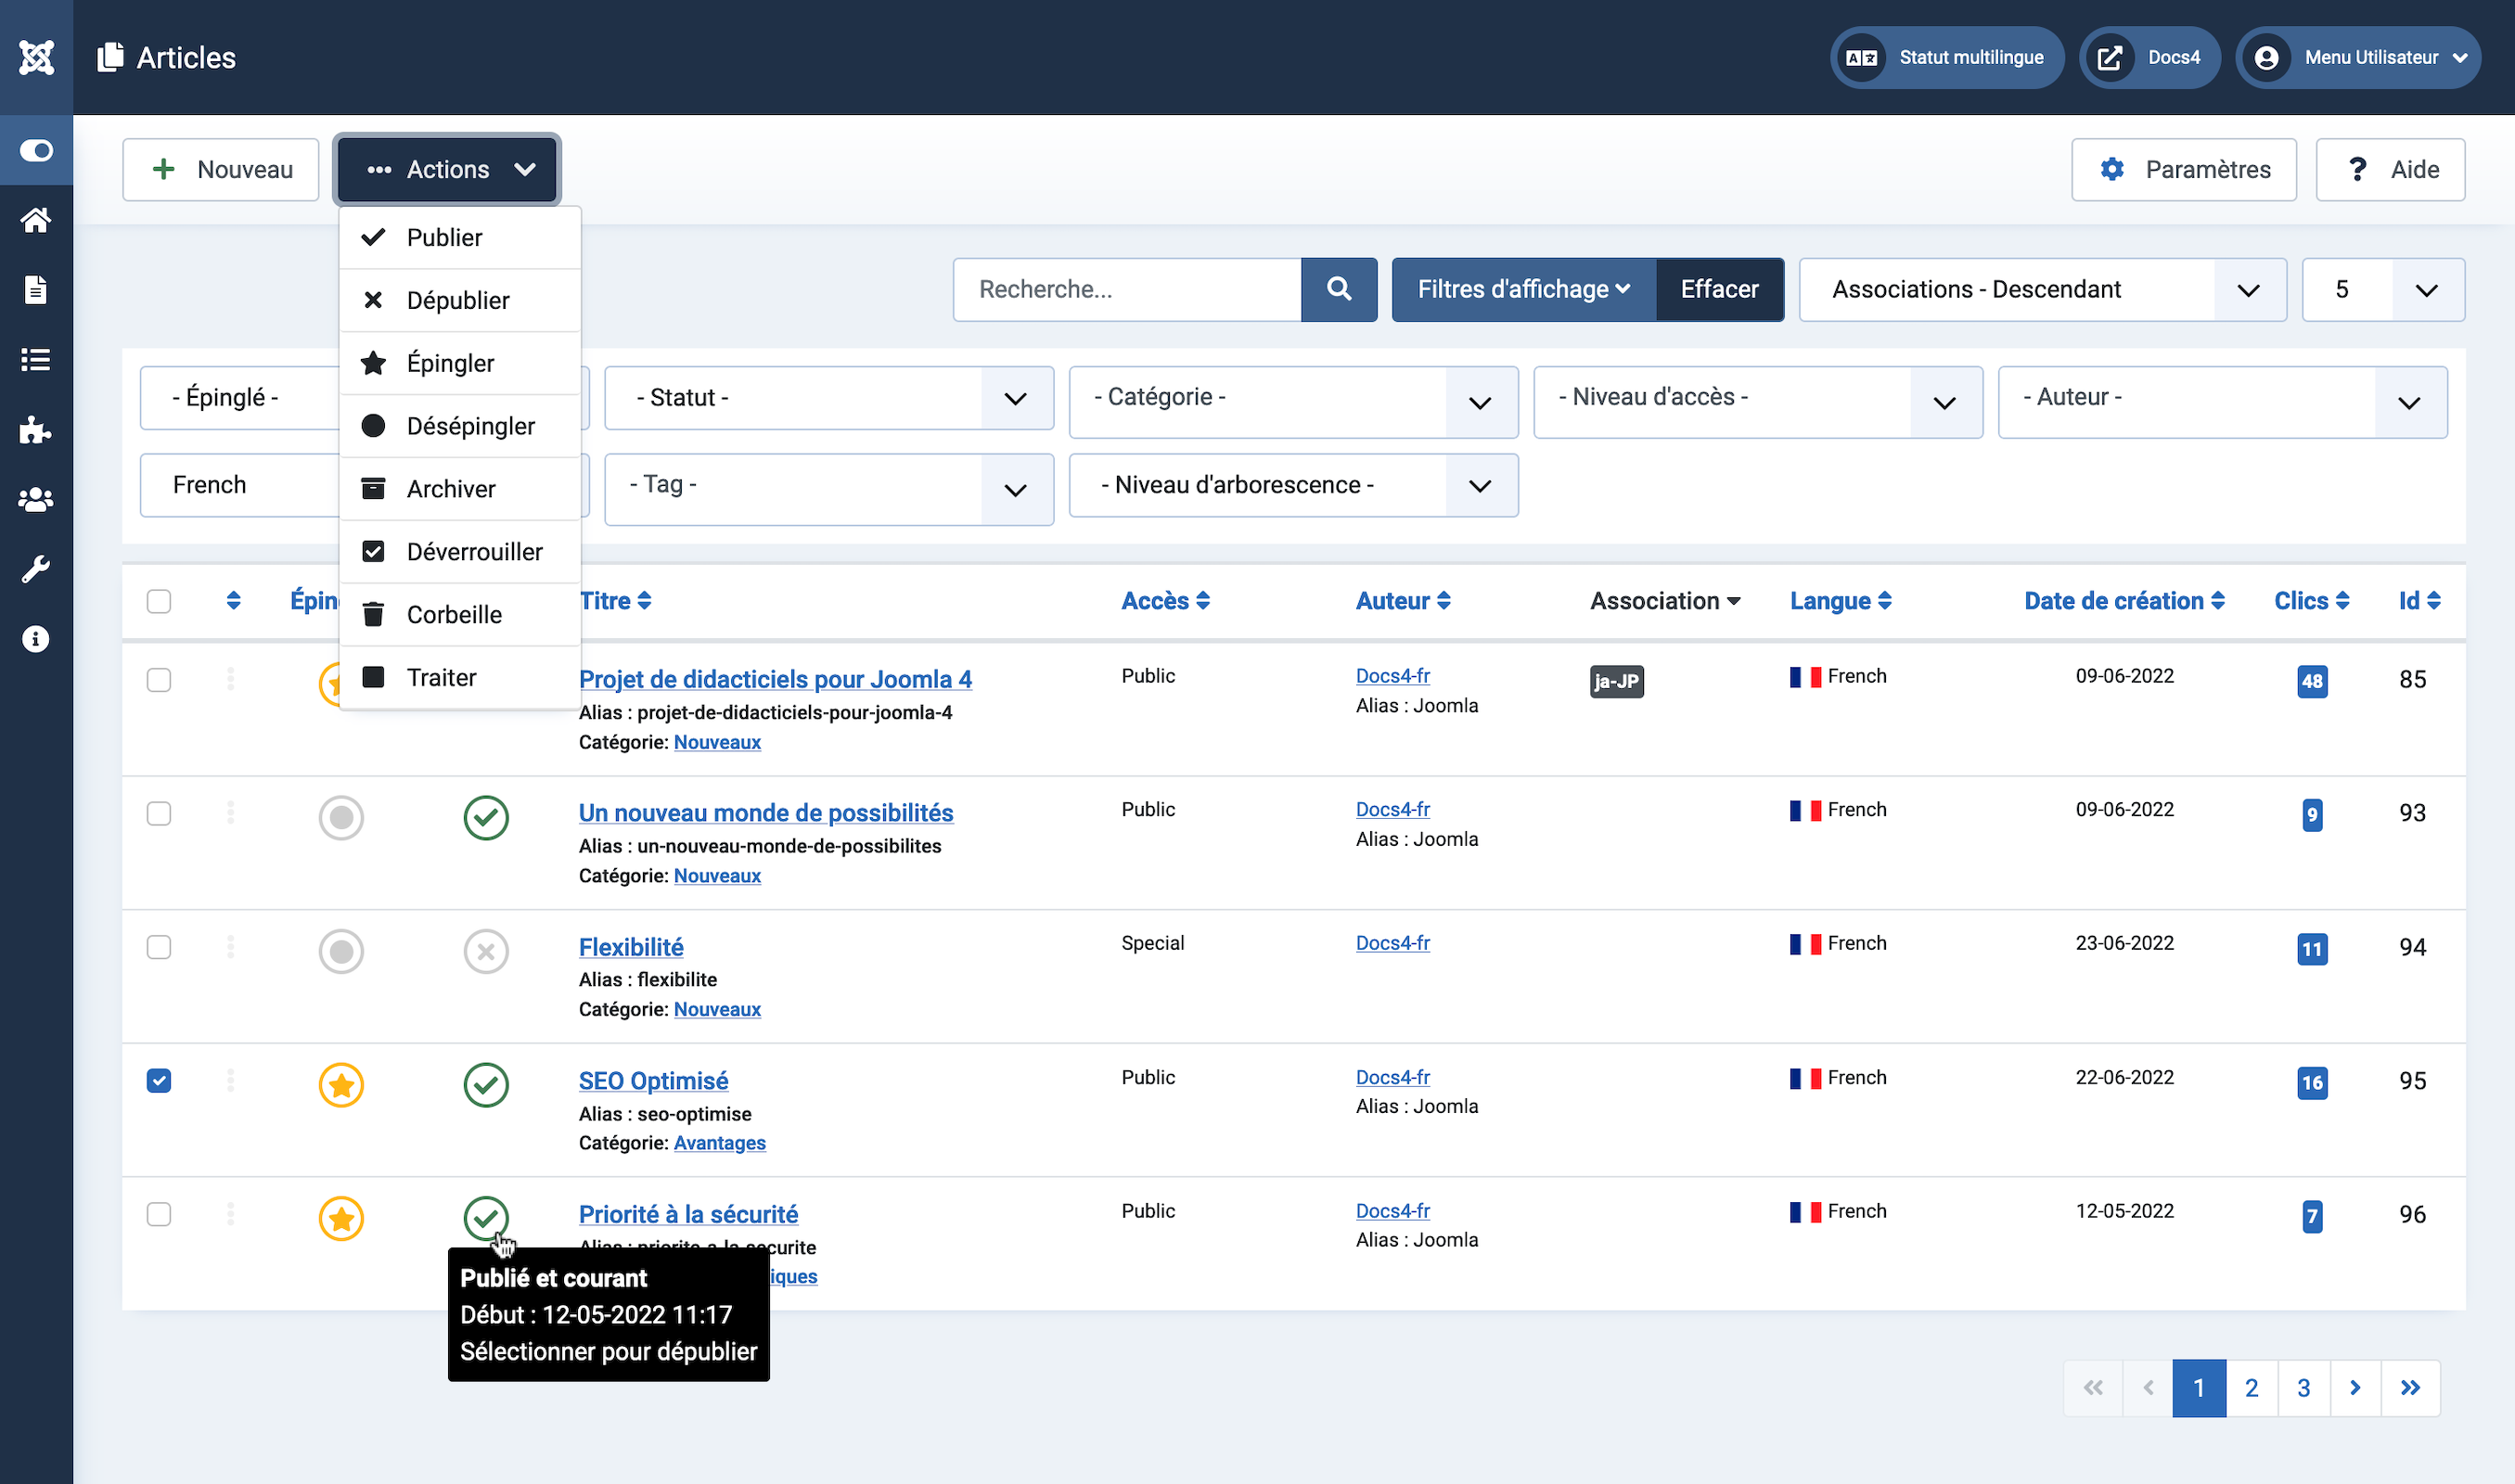Choose Désépingler from Actions menu
The width and height of the screenshot is (2515, 1484).
click(x=460, y=426)
